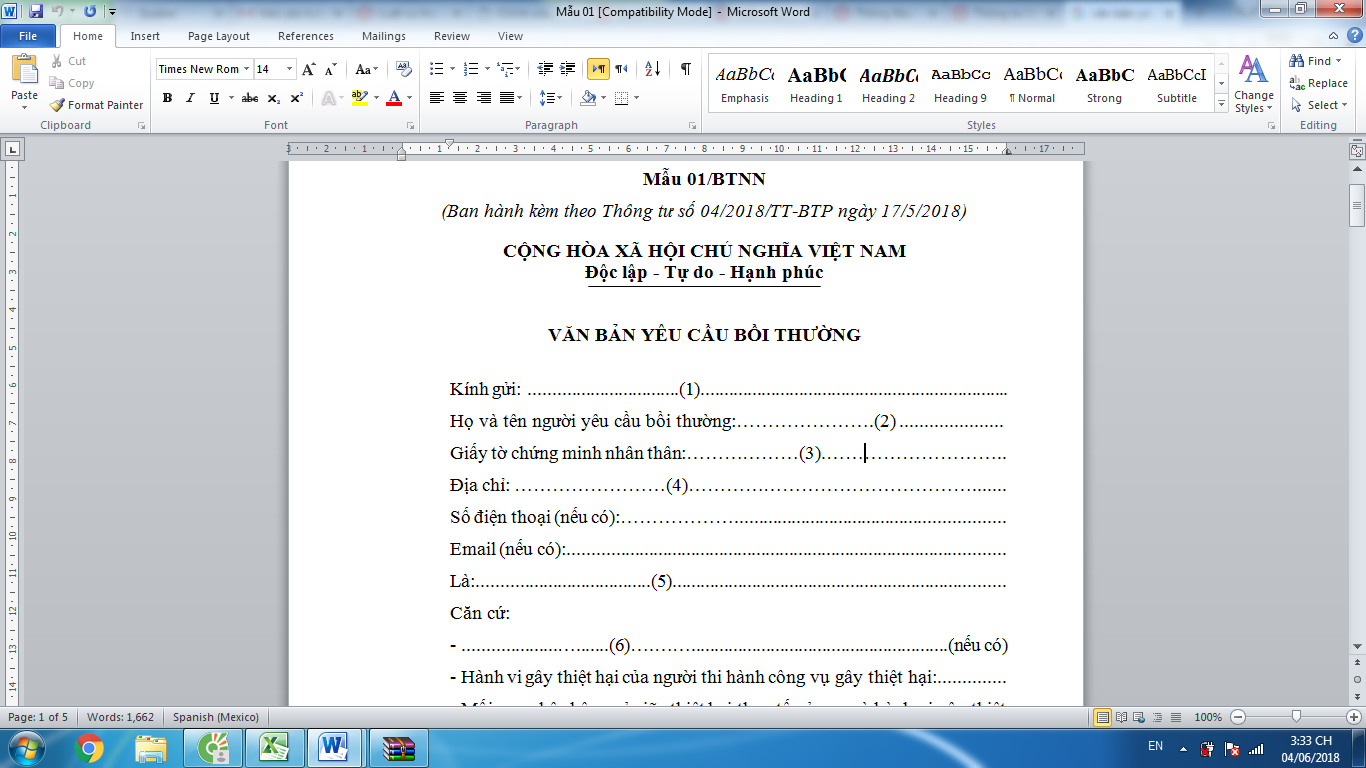Switch to Print Layout view
This screenshot has height=768, width=1366.
[x=1103, y=717]
